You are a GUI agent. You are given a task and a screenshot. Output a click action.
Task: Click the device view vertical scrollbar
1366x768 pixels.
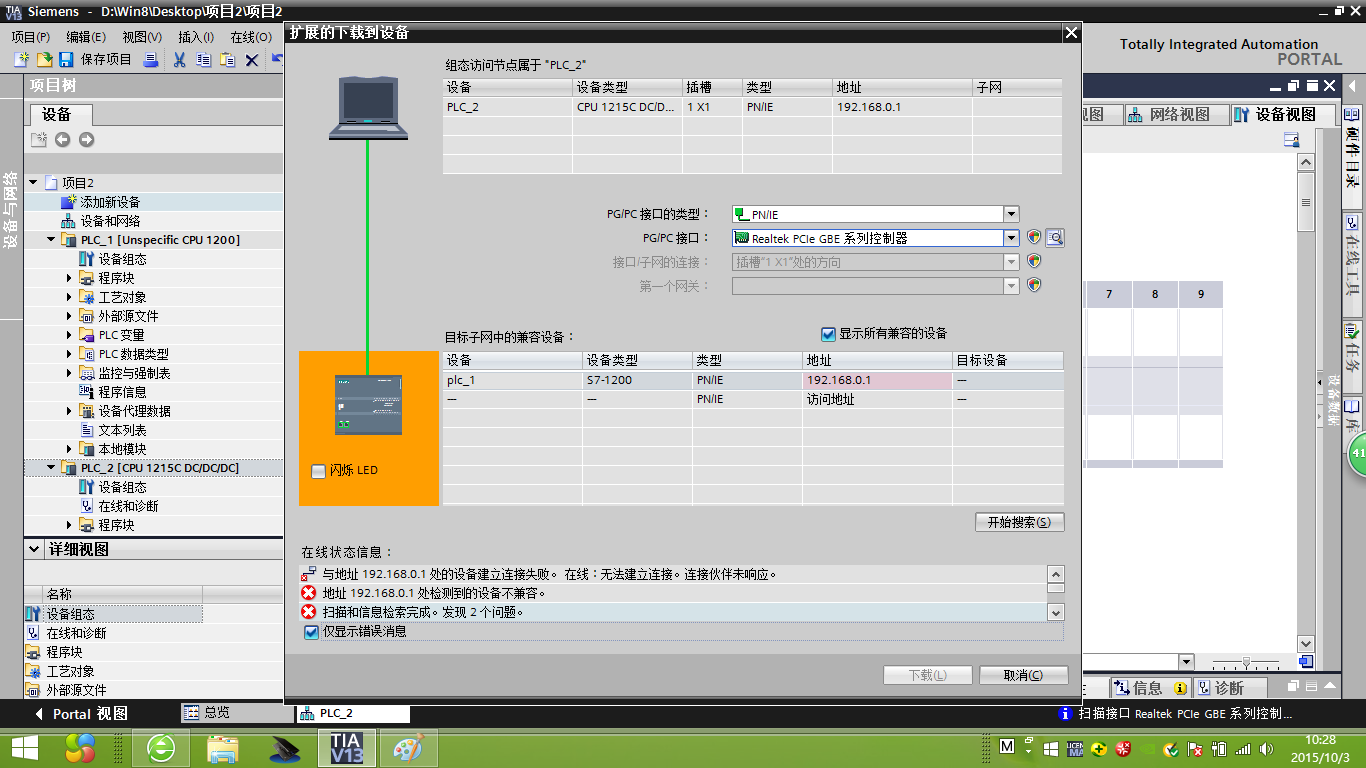(1305, 402)
